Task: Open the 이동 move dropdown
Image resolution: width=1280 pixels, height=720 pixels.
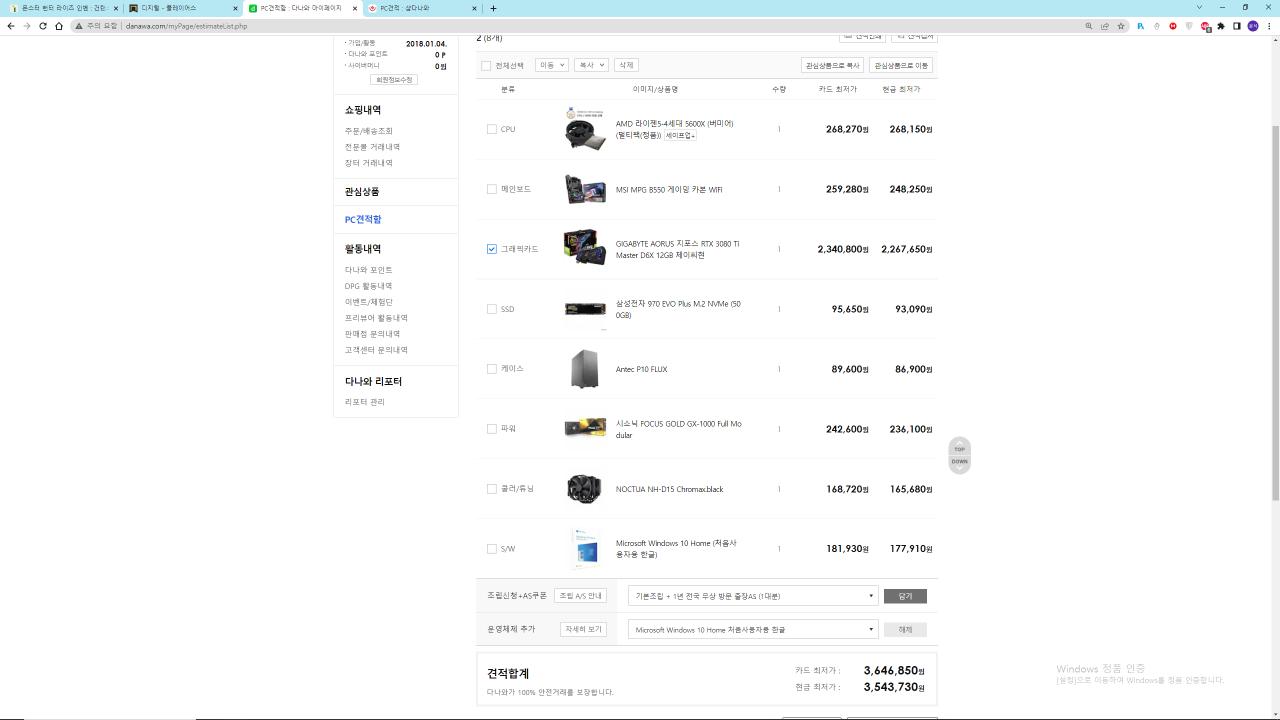Action: point(551,65)
